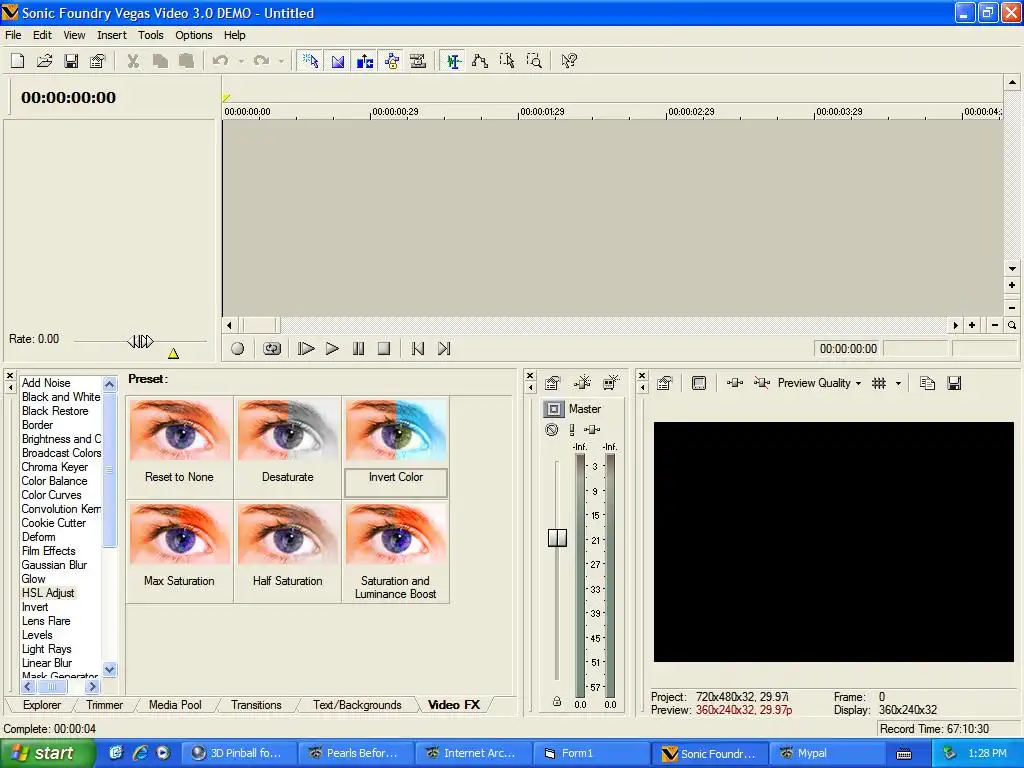Toggle Automatic Crossfades button

[338, 61]
